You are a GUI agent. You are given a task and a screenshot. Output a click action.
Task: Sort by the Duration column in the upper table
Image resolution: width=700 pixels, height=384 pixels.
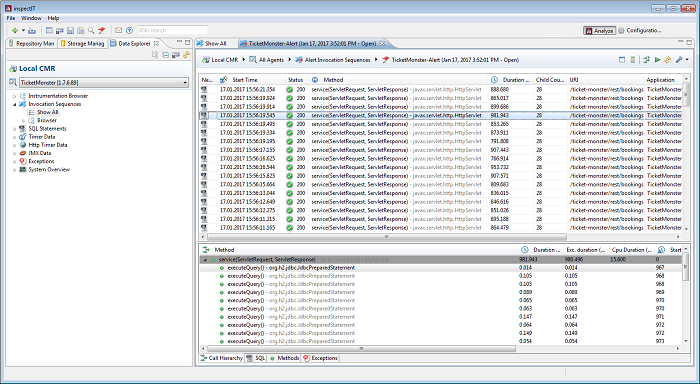tap(511, 80)
